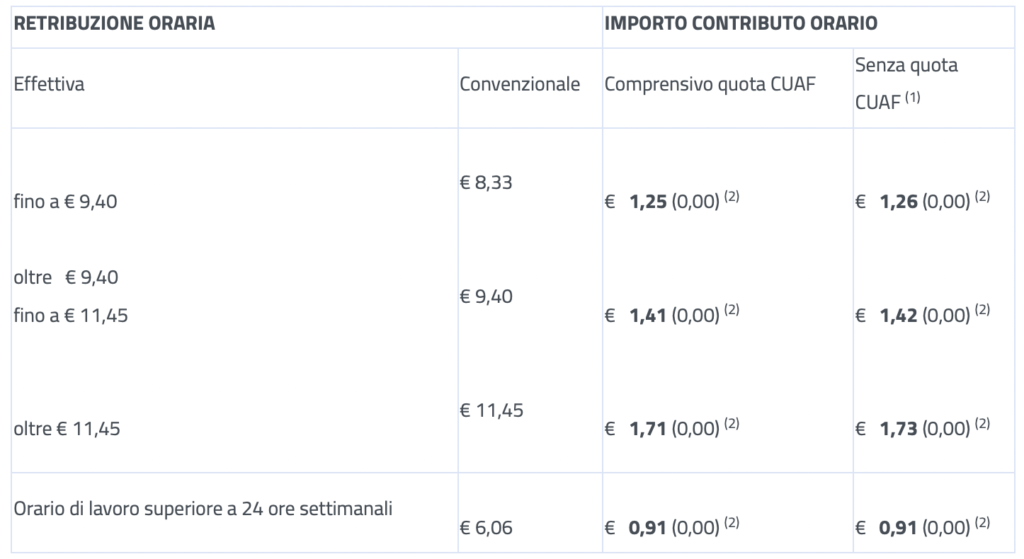Screen dimensions: 1024x559
Task: Select the Effettiva column label
Action: click(49, 84)
